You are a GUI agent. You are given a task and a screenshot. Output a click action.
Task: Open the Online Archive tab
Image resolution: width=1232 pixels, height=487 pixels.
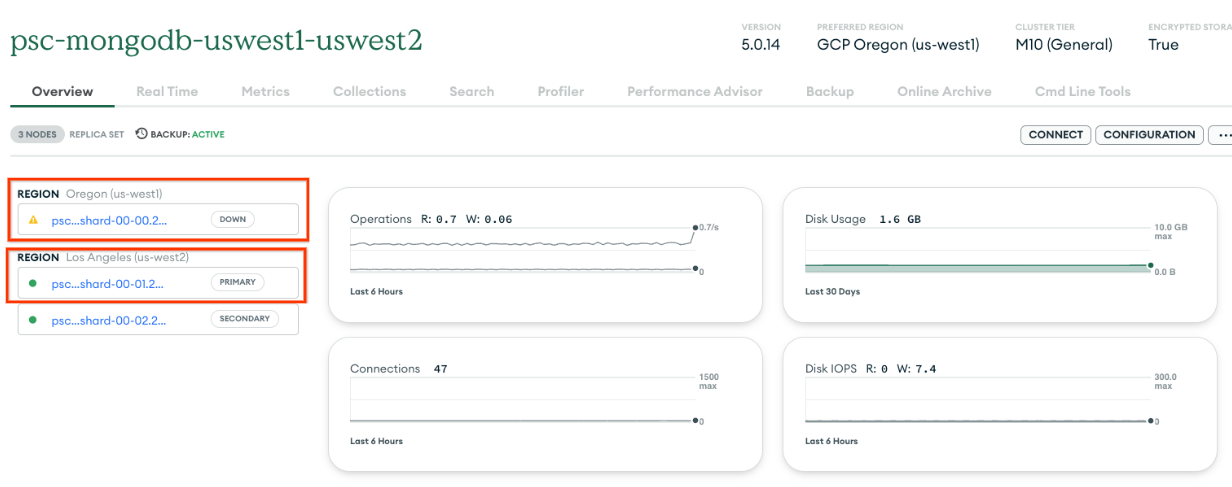(944, 91)
